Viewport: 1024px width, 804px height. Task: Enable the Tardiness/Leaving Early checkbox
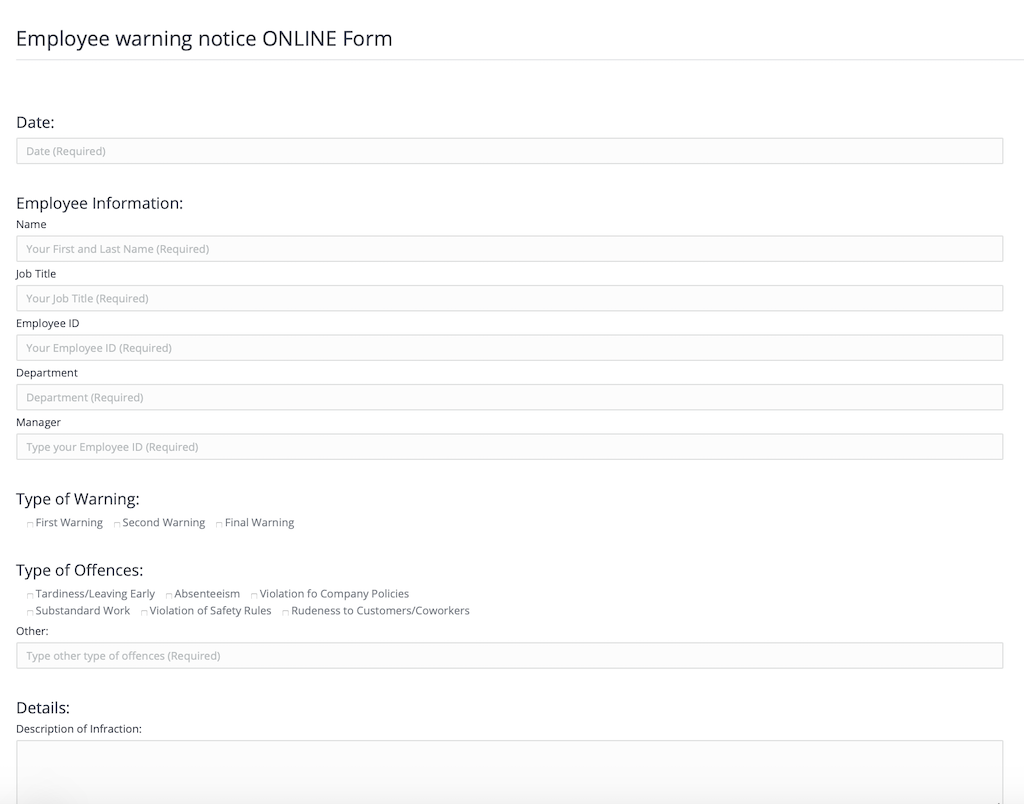[x=30, y=595]
